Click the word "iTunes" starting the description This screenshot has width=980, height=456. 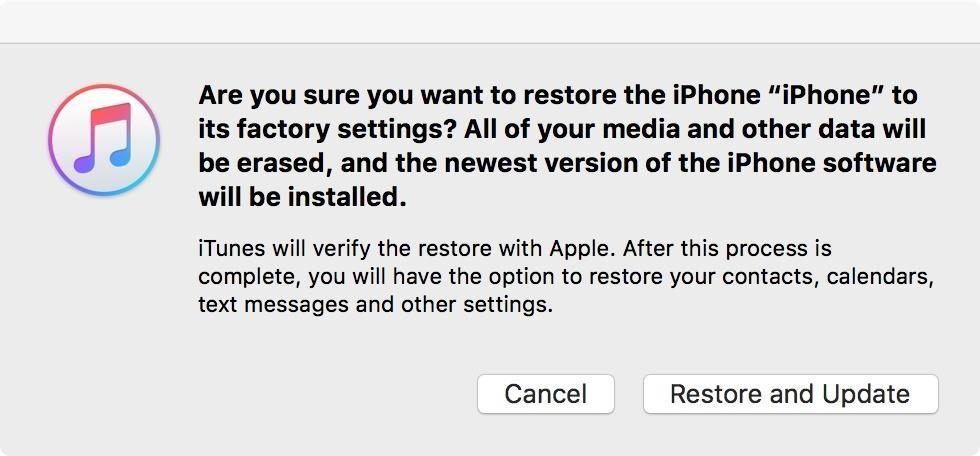(226, 248)
